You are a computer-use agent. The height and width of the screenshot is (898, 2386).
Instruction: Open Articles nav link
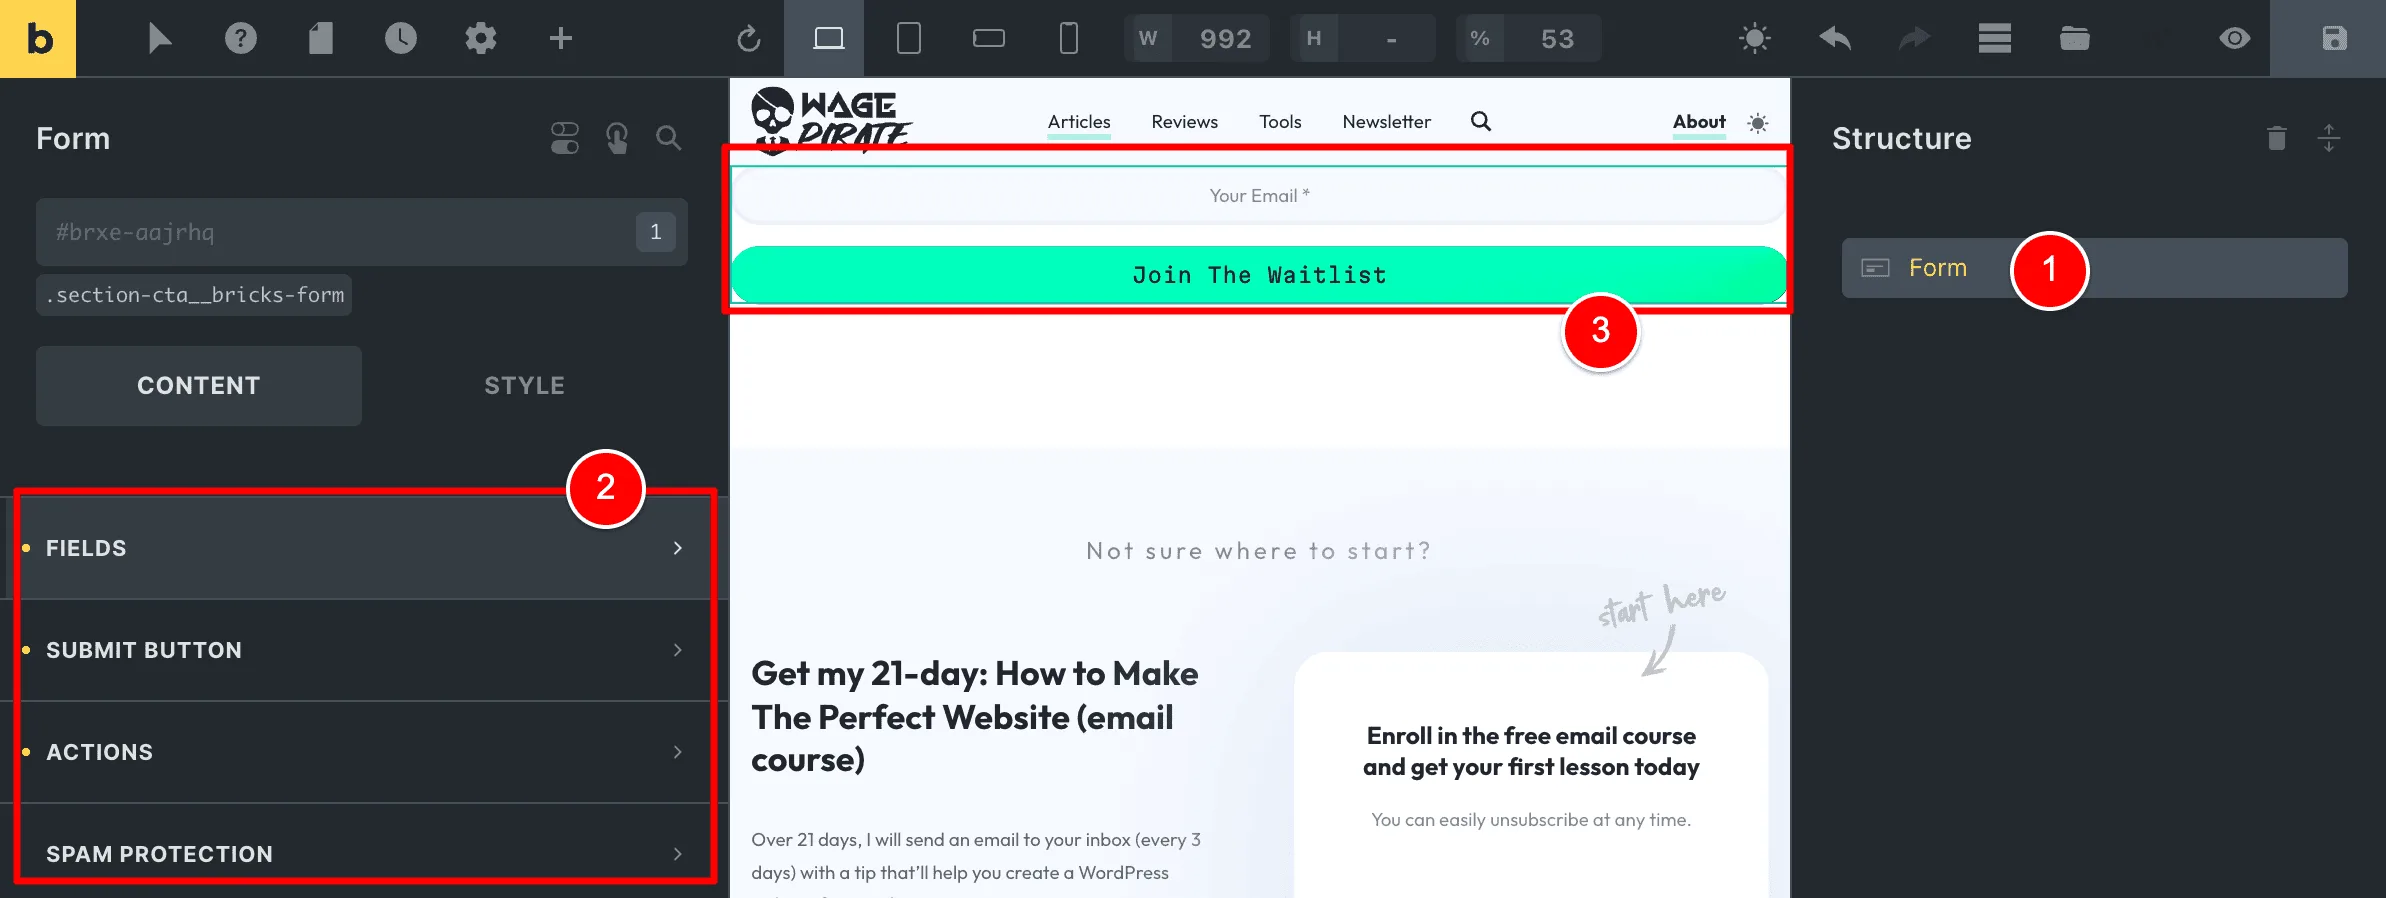[1079, 122]
